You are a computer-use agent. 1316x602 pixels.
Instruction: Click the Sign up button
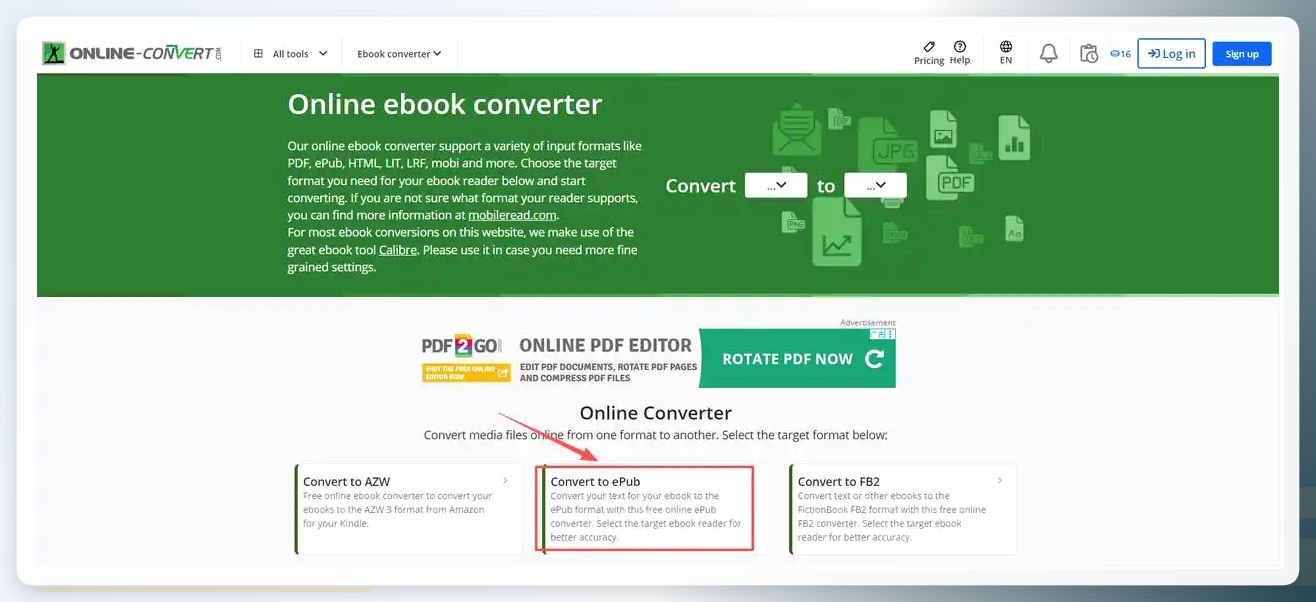pos(1242,54)
